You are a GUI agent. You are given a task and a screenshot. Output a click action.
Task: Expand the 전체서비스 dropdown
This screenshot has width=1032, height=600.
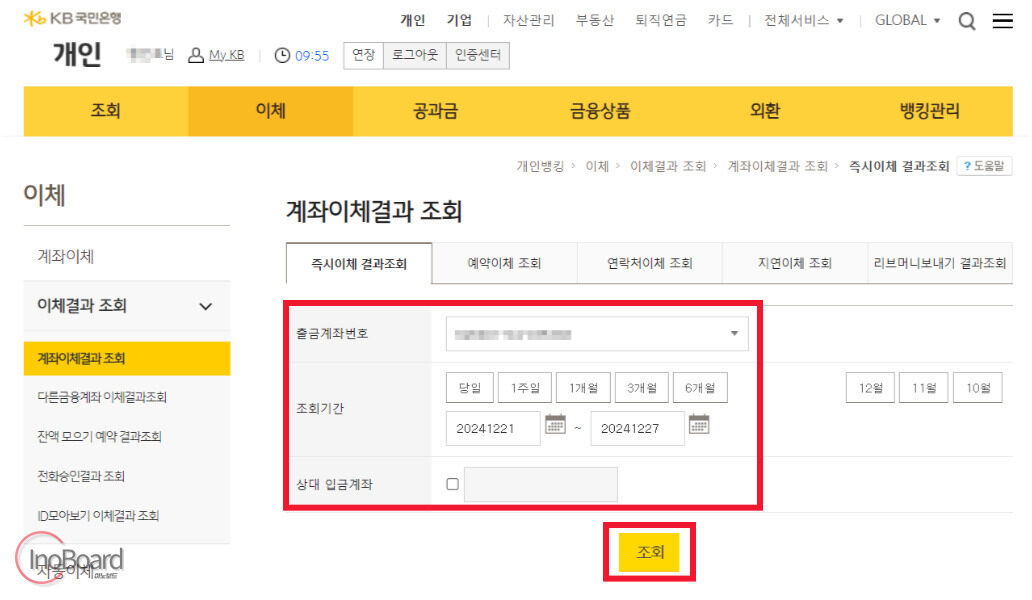coord(803,20)
